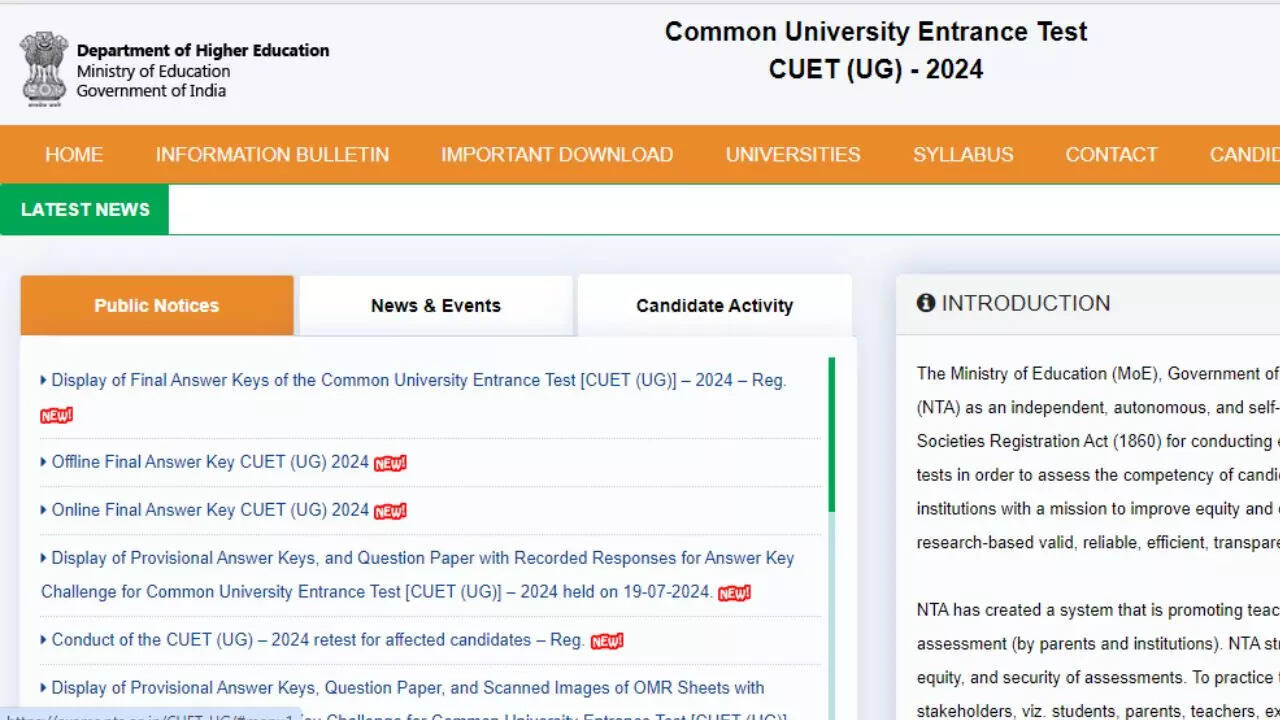Switch to the Candidate Activity tab

pyautogui.click(x=714, y=306)
